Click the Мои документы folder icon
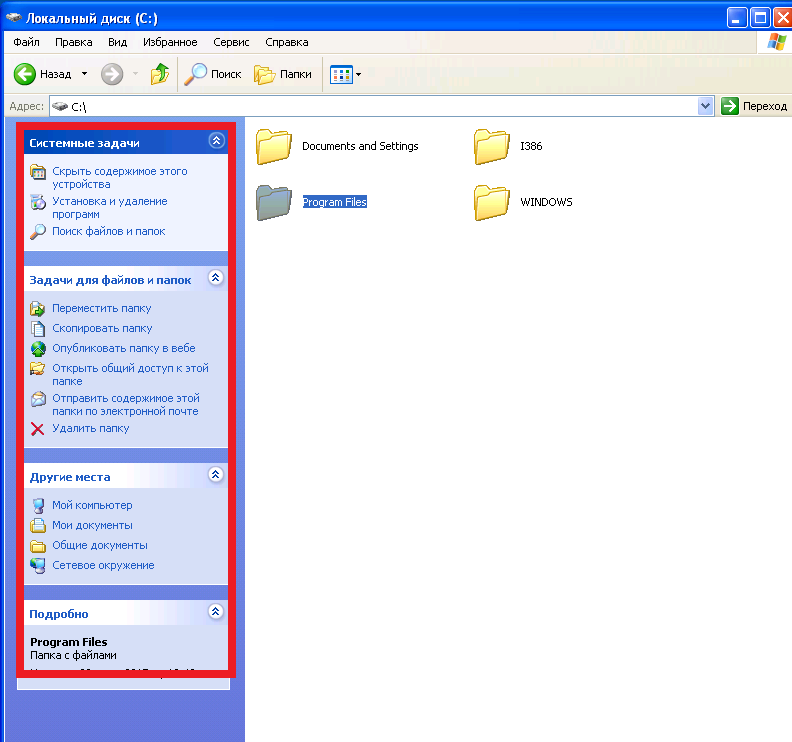This screenshot has height=742, width=792. (38, 526)
